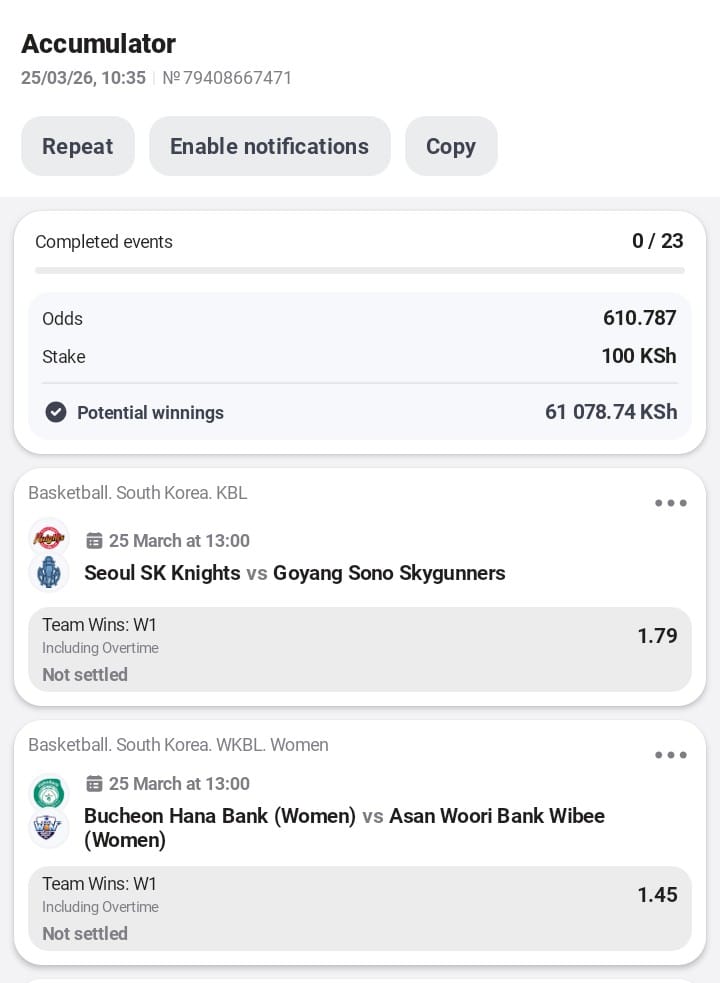Click the WKBL Women league label

pyautogui.click(x=178, y=745)
